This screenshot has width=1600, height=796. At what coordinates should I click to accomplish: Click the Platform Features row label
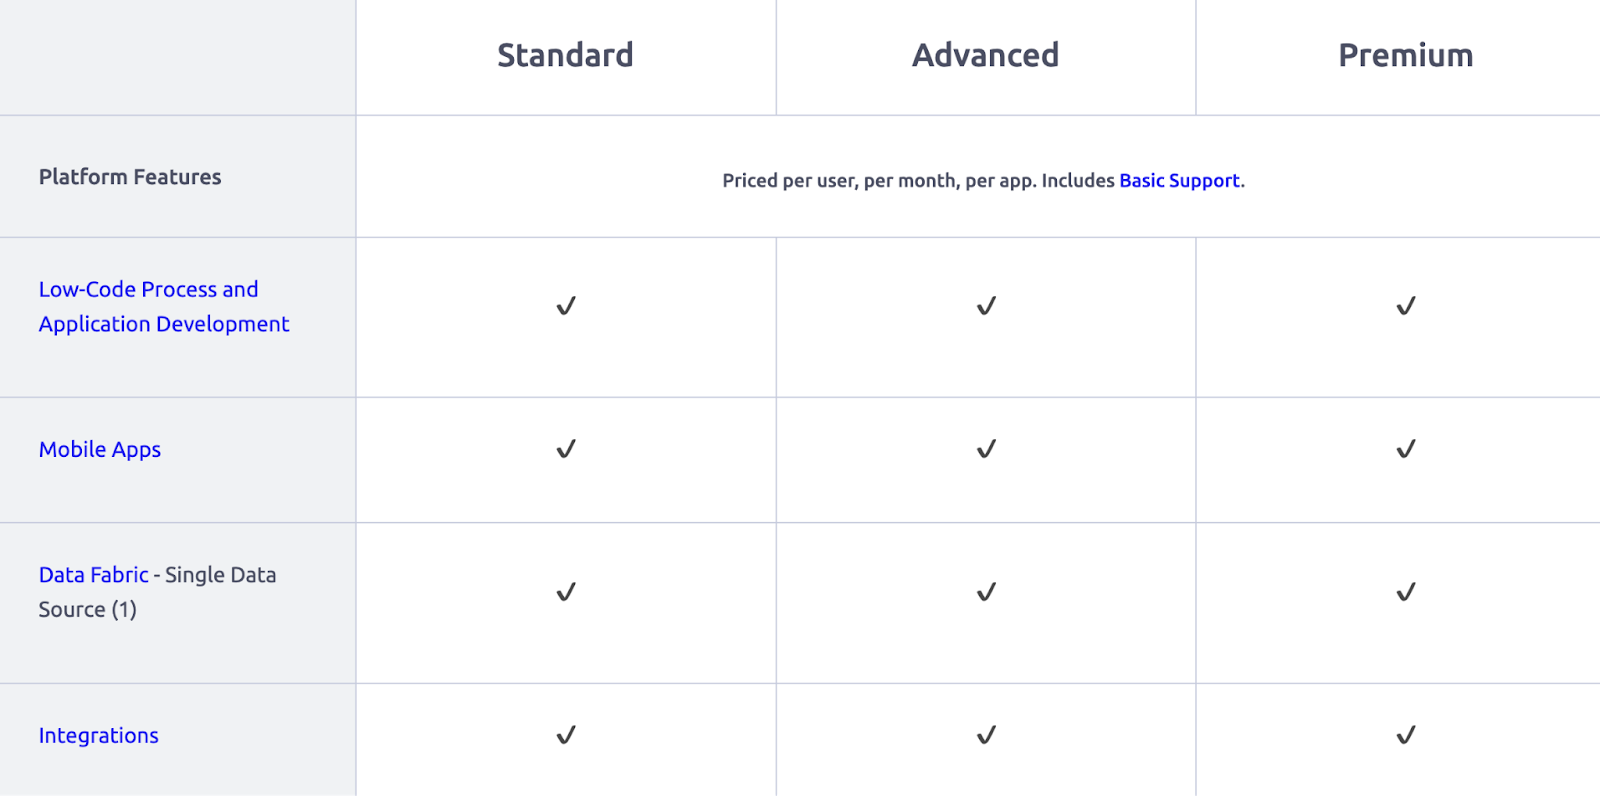click(x=130, y=177)
